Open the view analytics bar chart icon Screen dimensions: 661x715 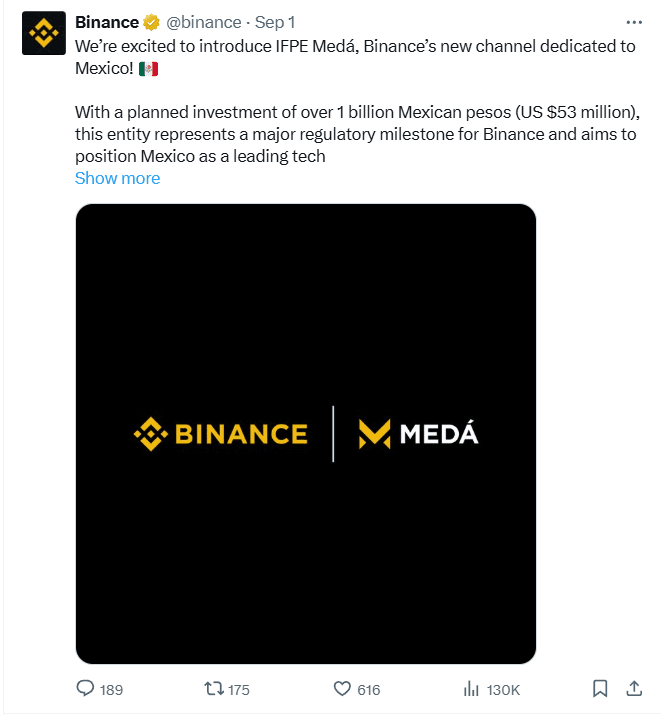tap(472, 689)
